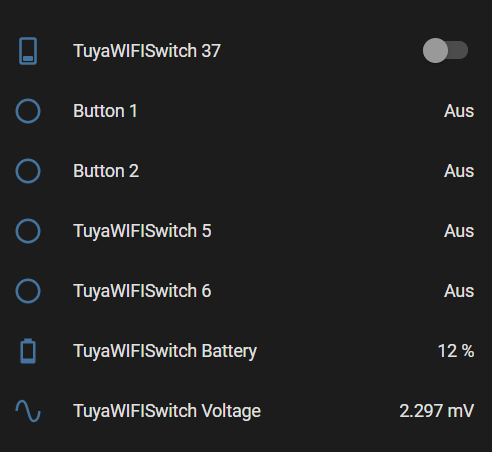Click the Aus state of Button 2
This screenshot has height=452, width=492.
click(459, 171)
